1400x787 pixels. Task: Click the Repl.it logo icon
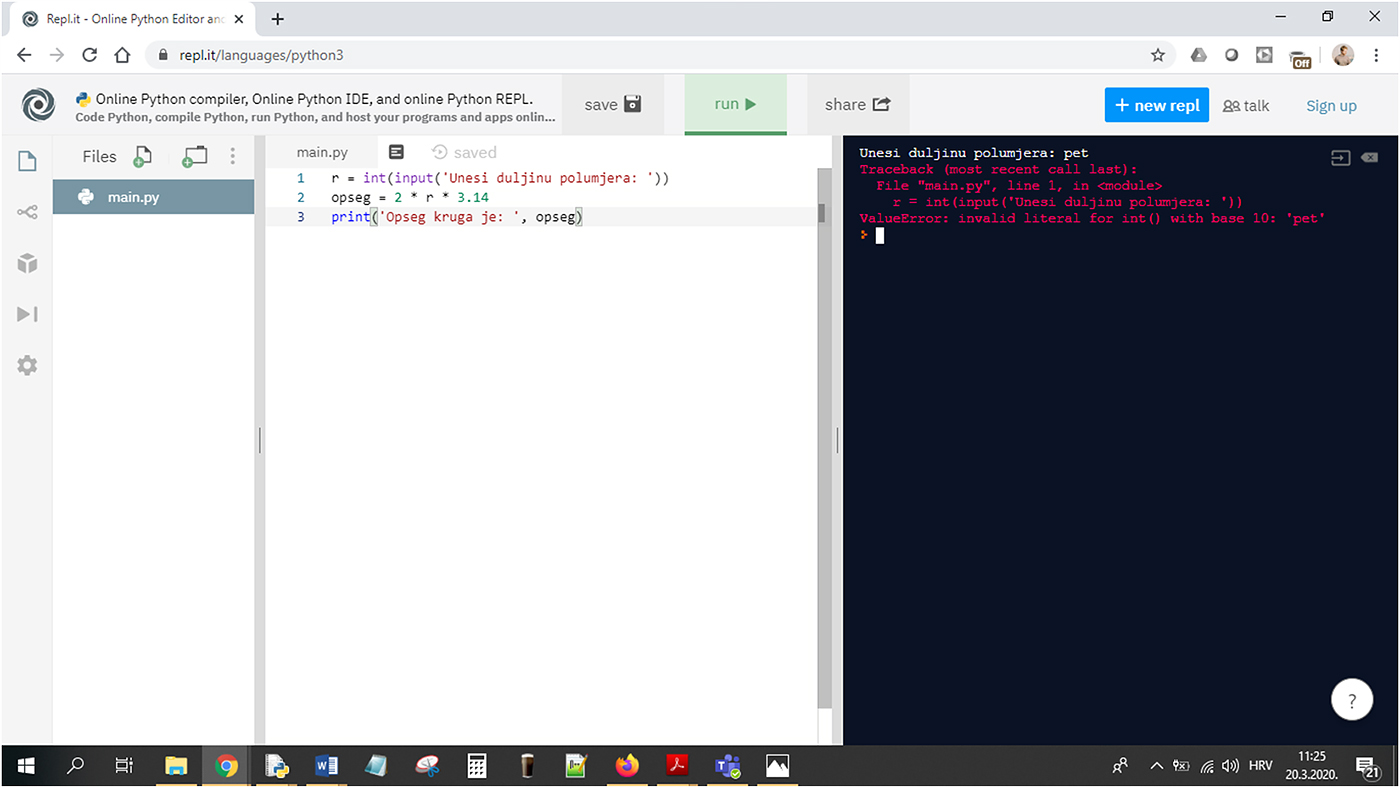coord(39,105)
